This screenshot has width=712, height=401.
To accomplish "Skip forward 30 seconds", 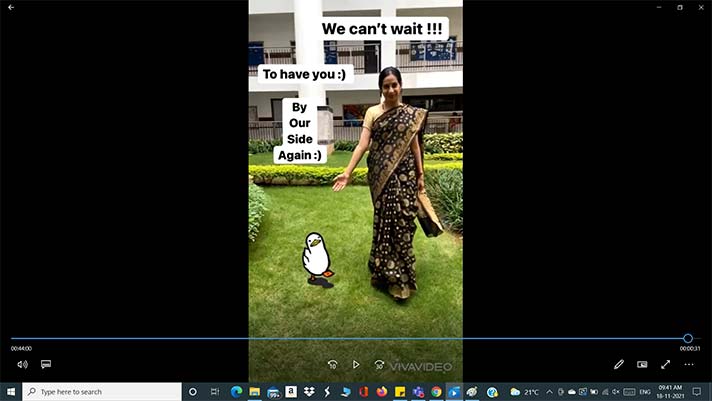I will (x=379, y=365).
